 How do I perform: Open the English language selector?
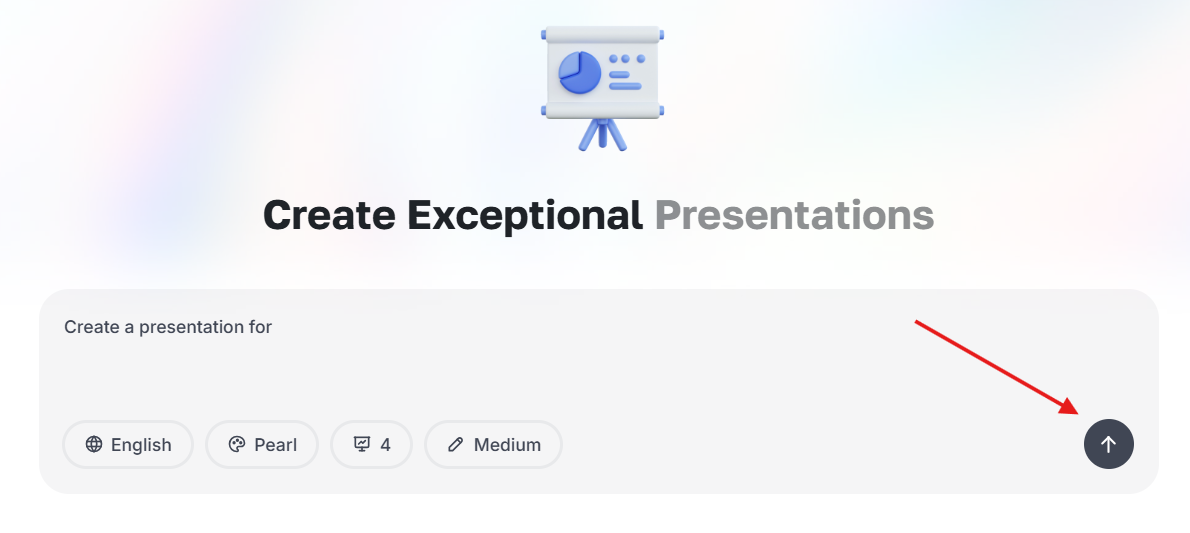[128, 444]
